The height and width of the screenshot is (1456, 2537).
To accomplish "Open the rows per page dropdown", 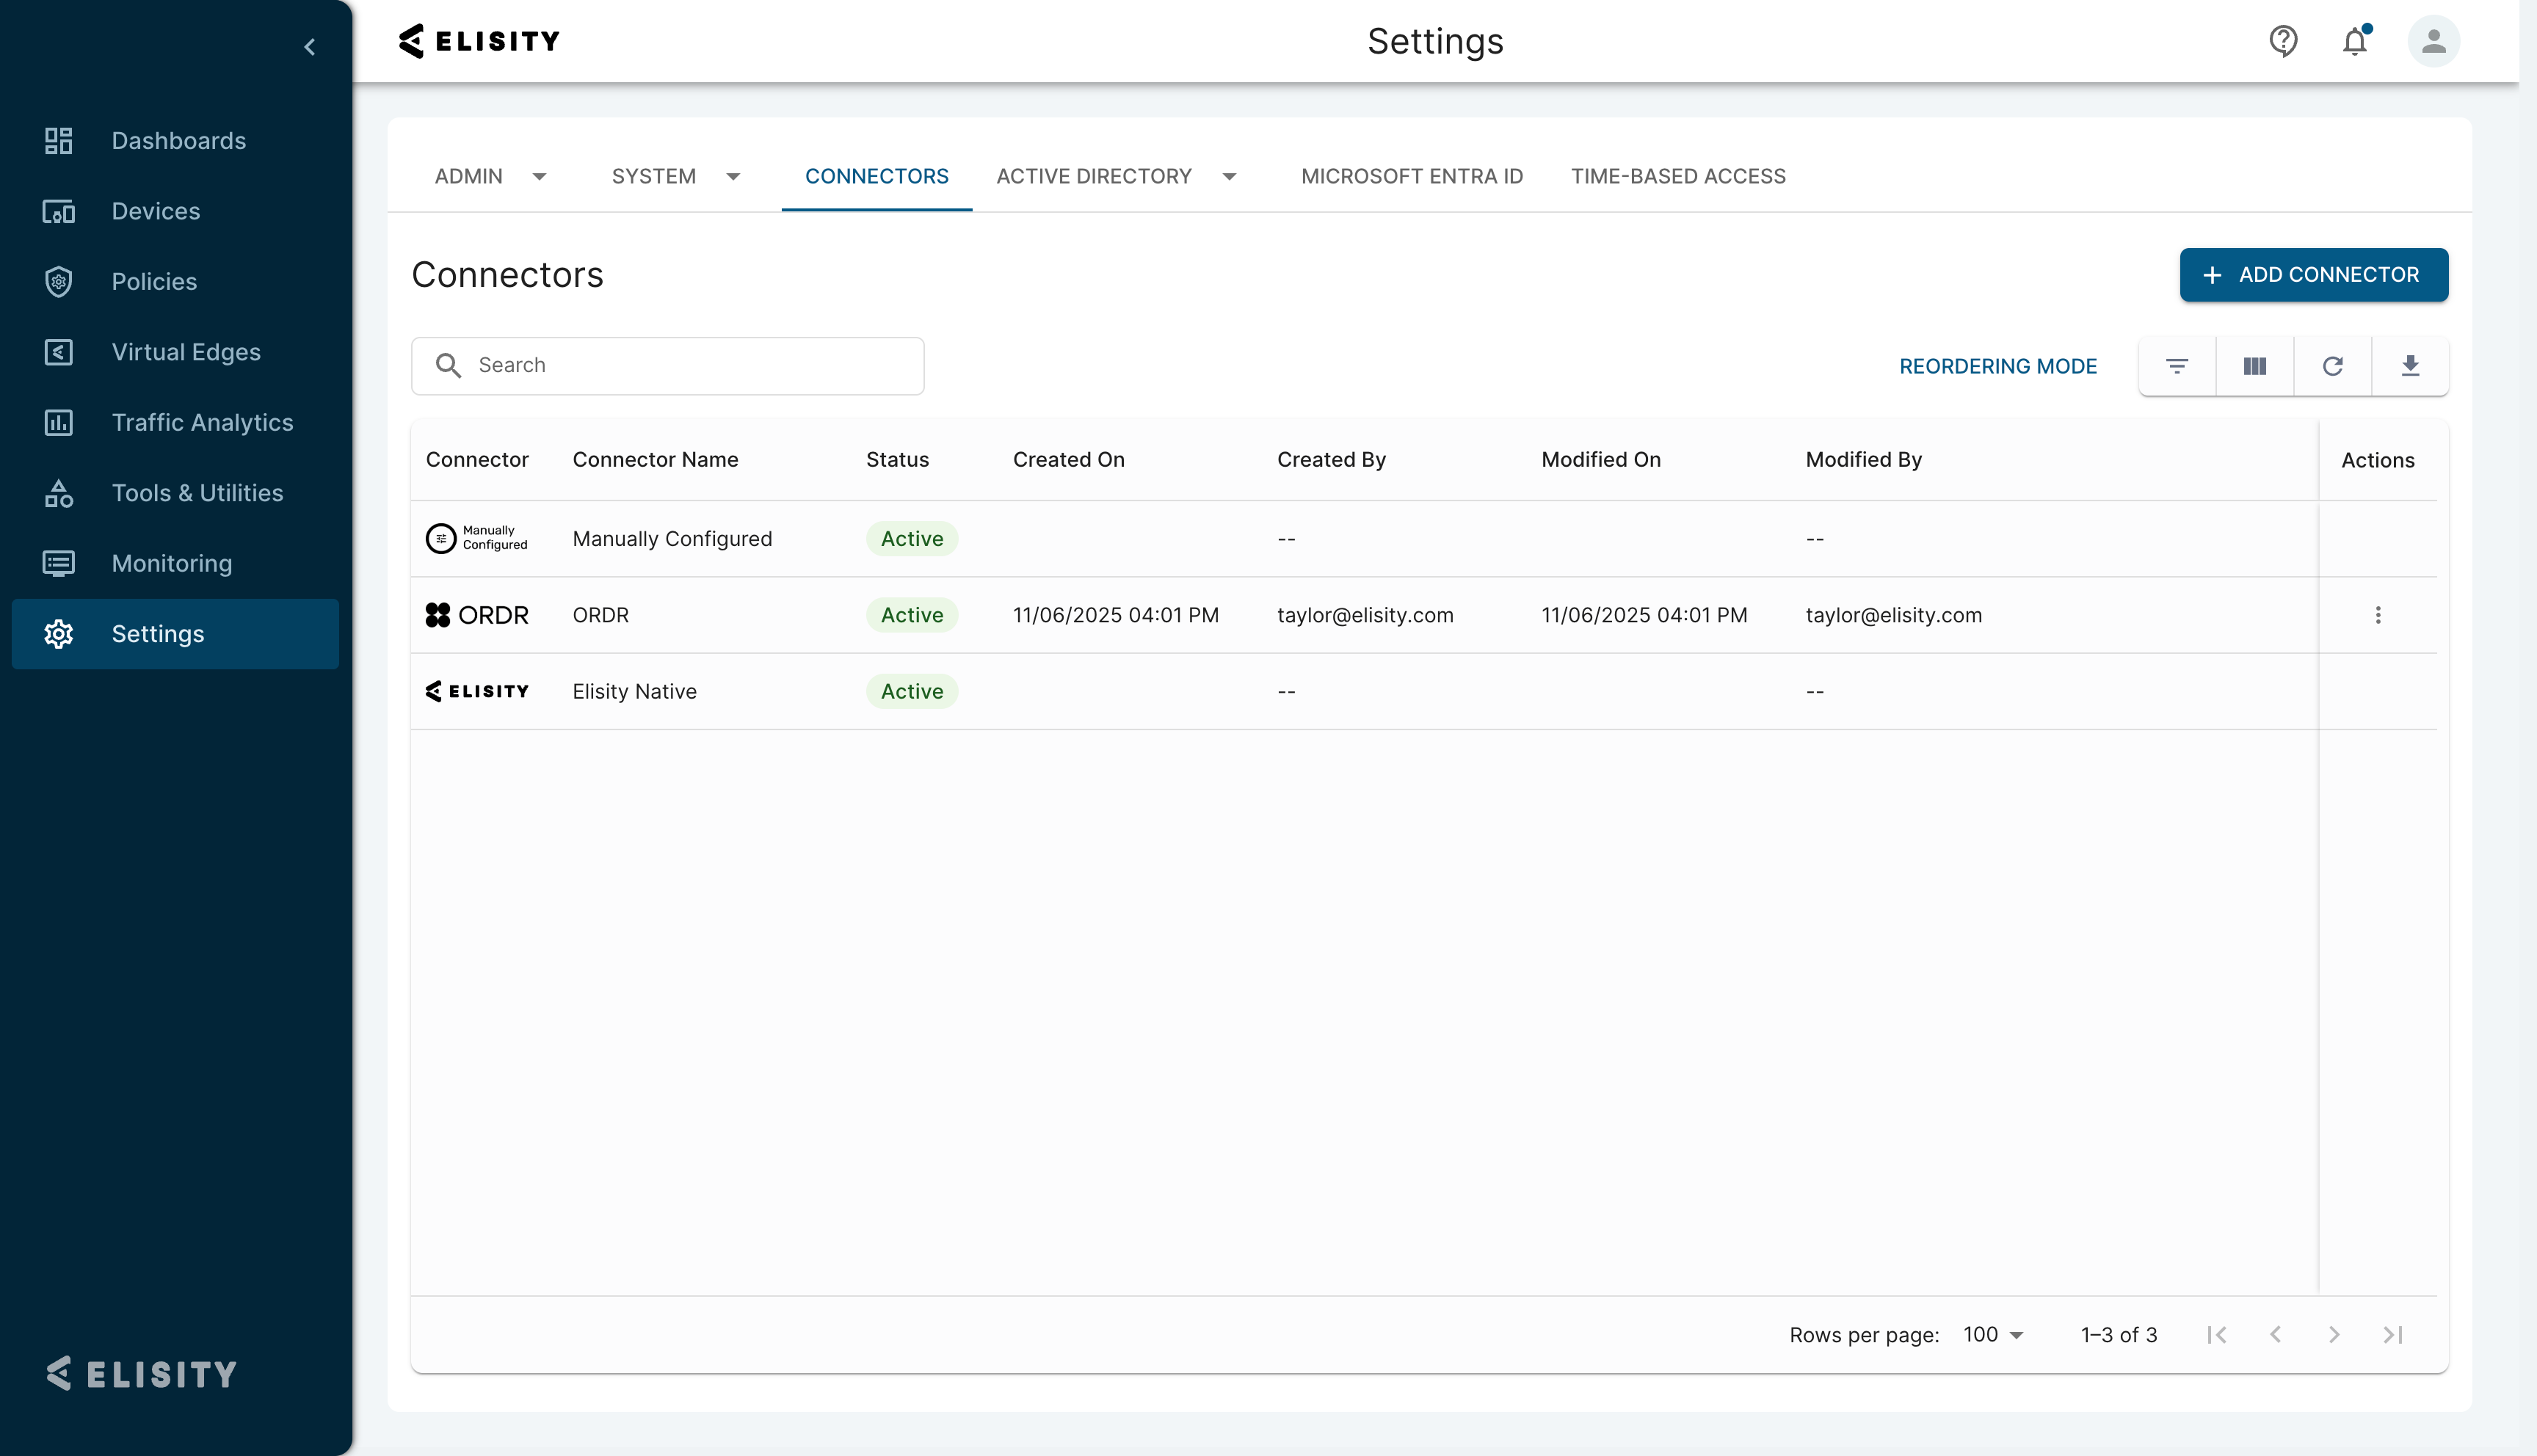I will [1993, 1335].
